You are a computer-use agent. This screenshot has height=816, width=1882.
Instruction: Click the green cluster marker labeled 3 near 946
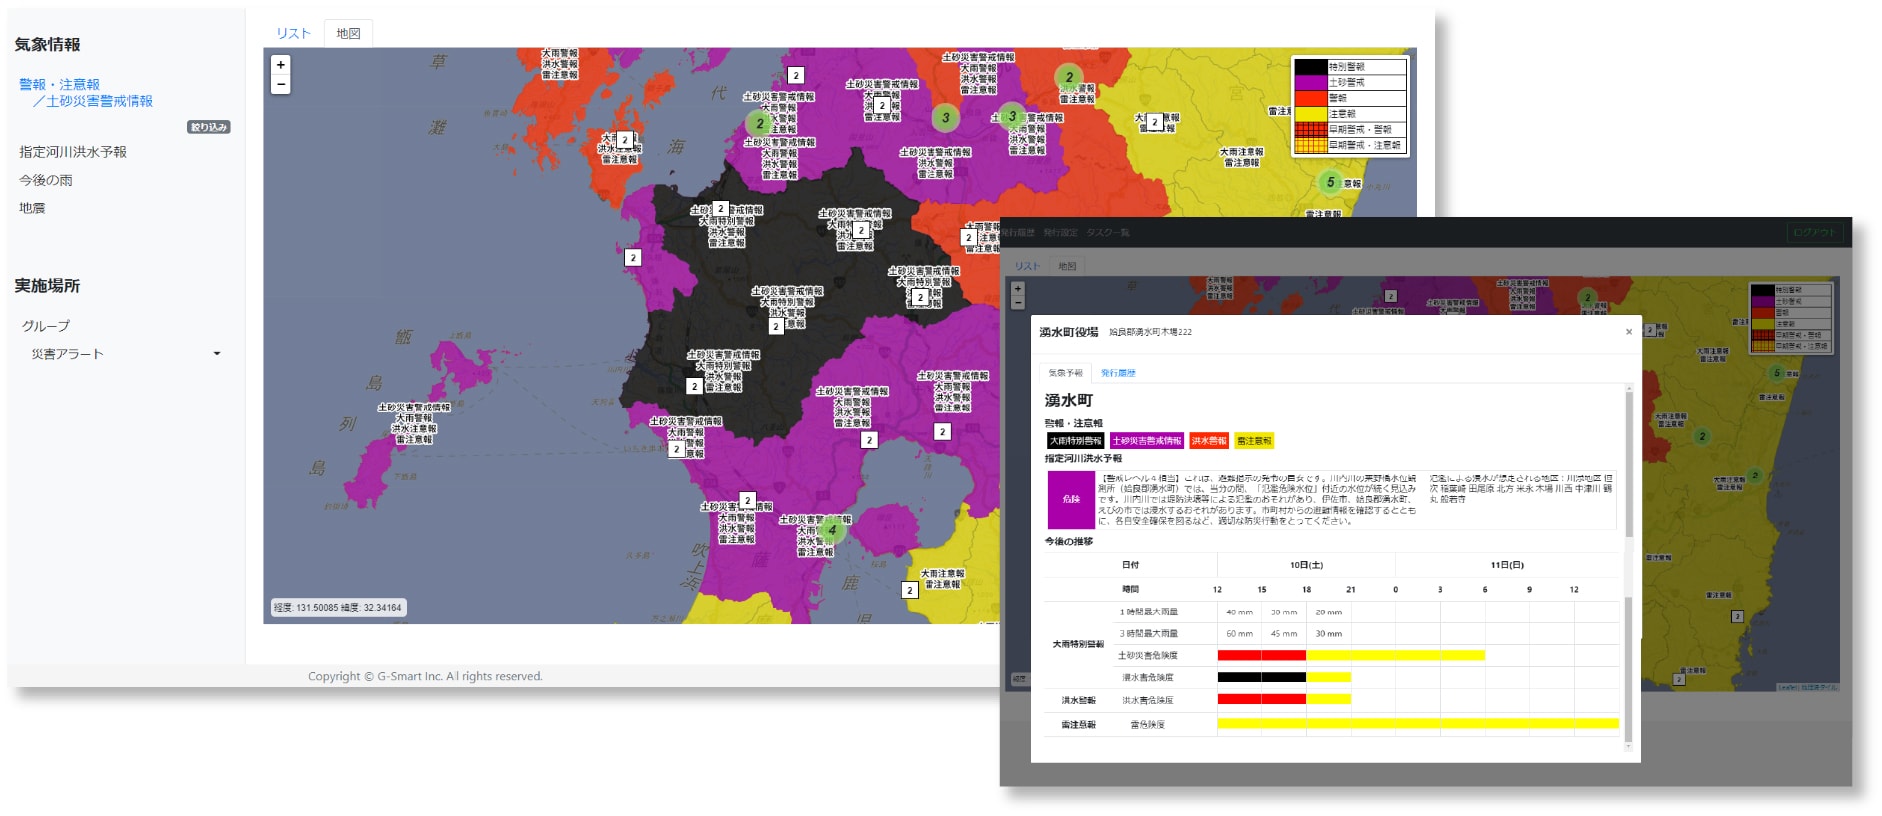click(946, 118)
